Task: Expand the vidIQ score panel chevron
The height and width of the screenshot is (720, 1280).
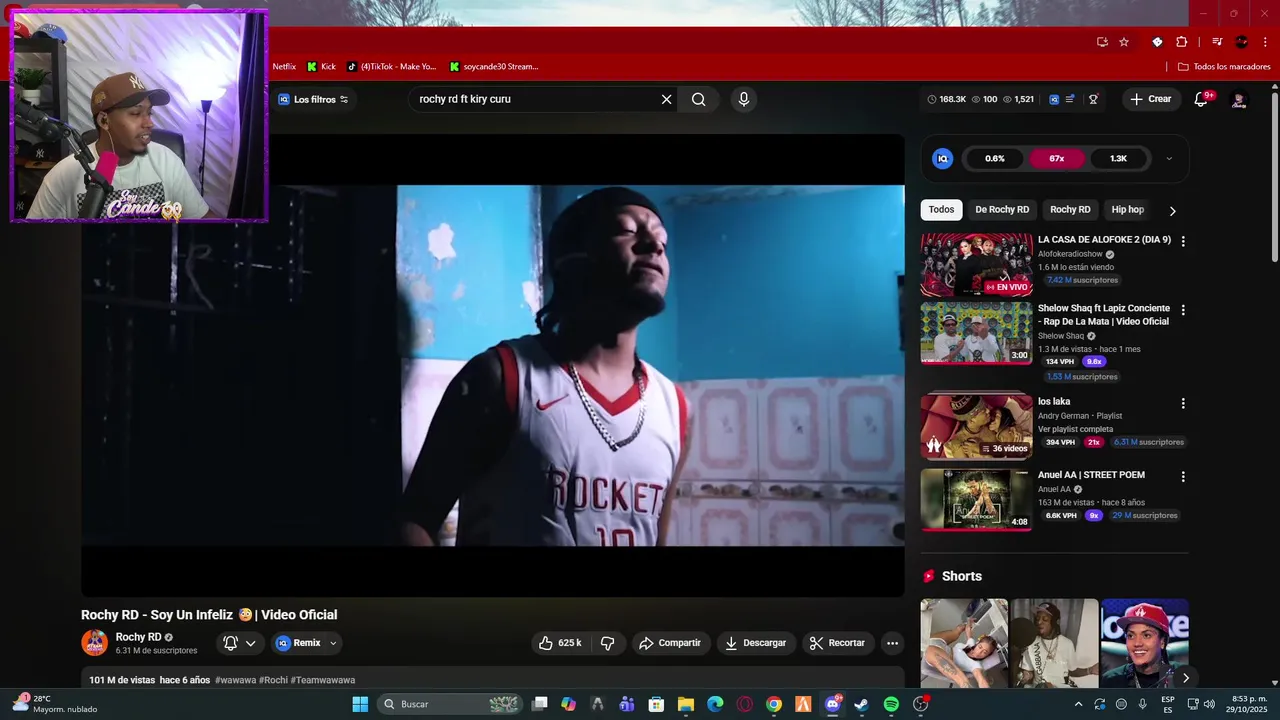Action: [1169, 158]
